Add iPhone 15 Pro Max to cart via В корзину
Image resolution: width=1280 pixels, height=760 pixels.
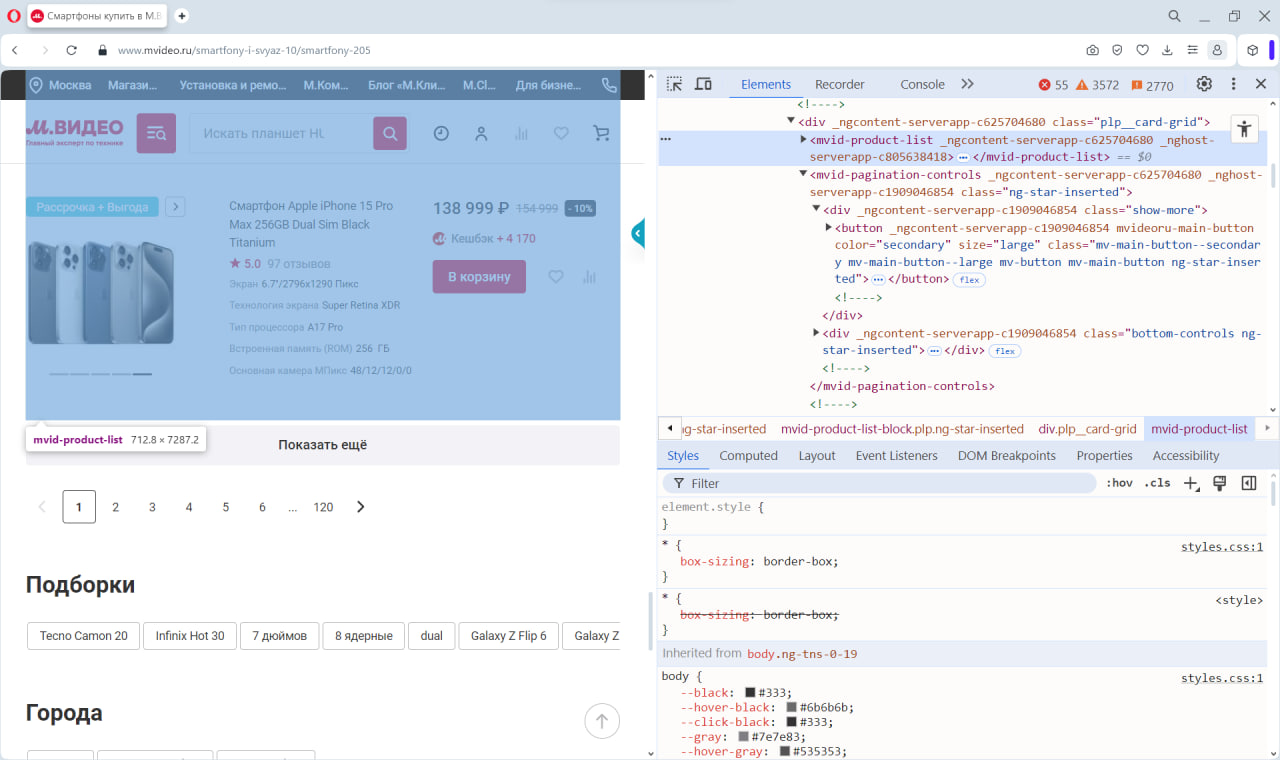coord(479,276)
